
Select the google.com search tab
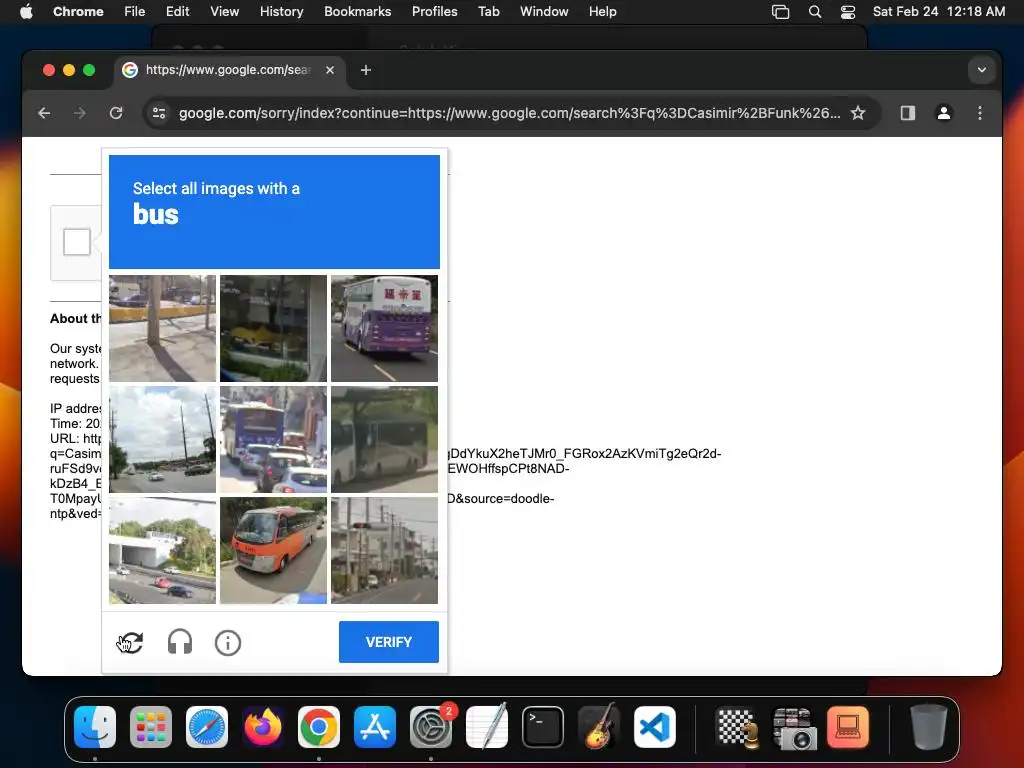(x=229, y=70)
